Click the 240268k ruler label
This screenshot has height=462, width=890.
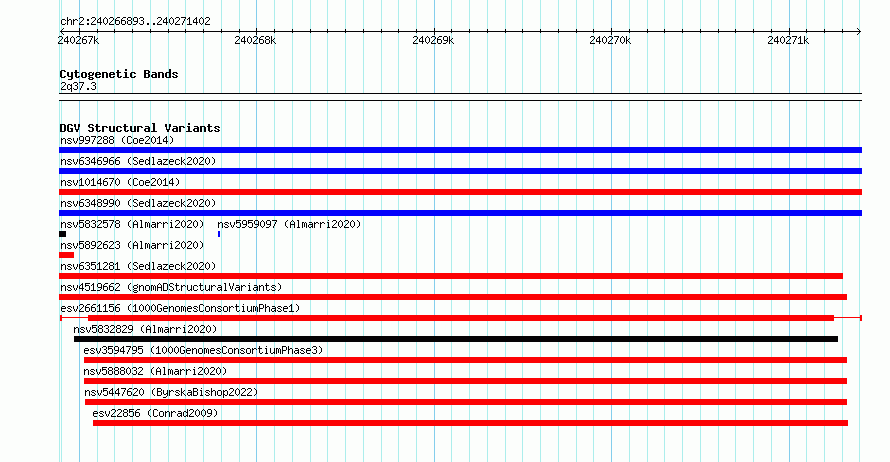click(255, 40)
